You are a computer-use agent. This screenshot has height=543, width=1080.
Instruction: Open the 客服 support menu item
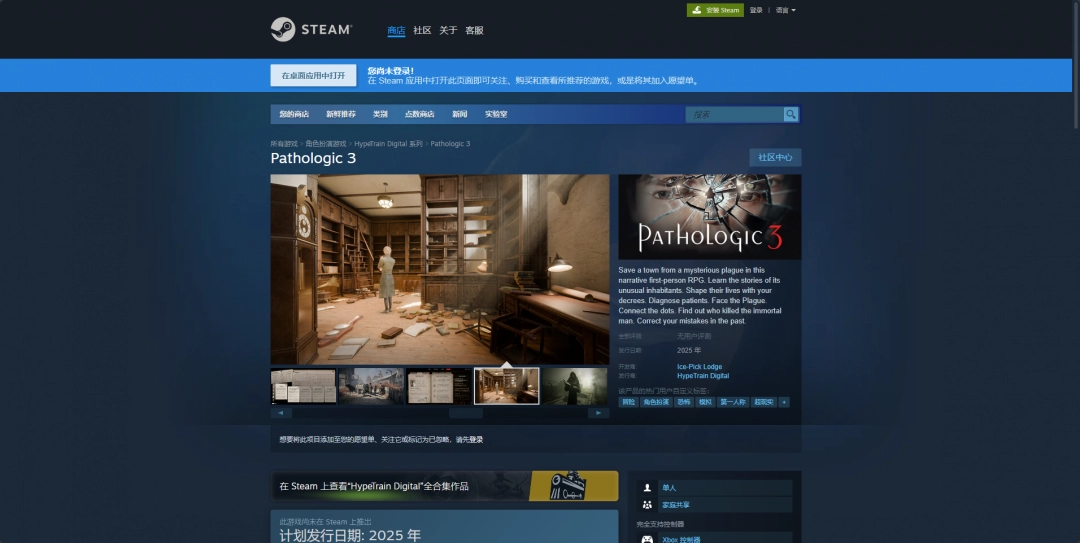[x=474, y=30]
